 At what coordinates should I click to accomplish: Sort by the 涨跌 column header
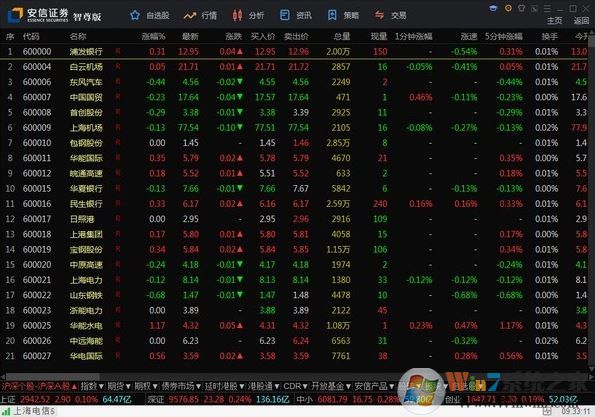click(x=233, y=37)
